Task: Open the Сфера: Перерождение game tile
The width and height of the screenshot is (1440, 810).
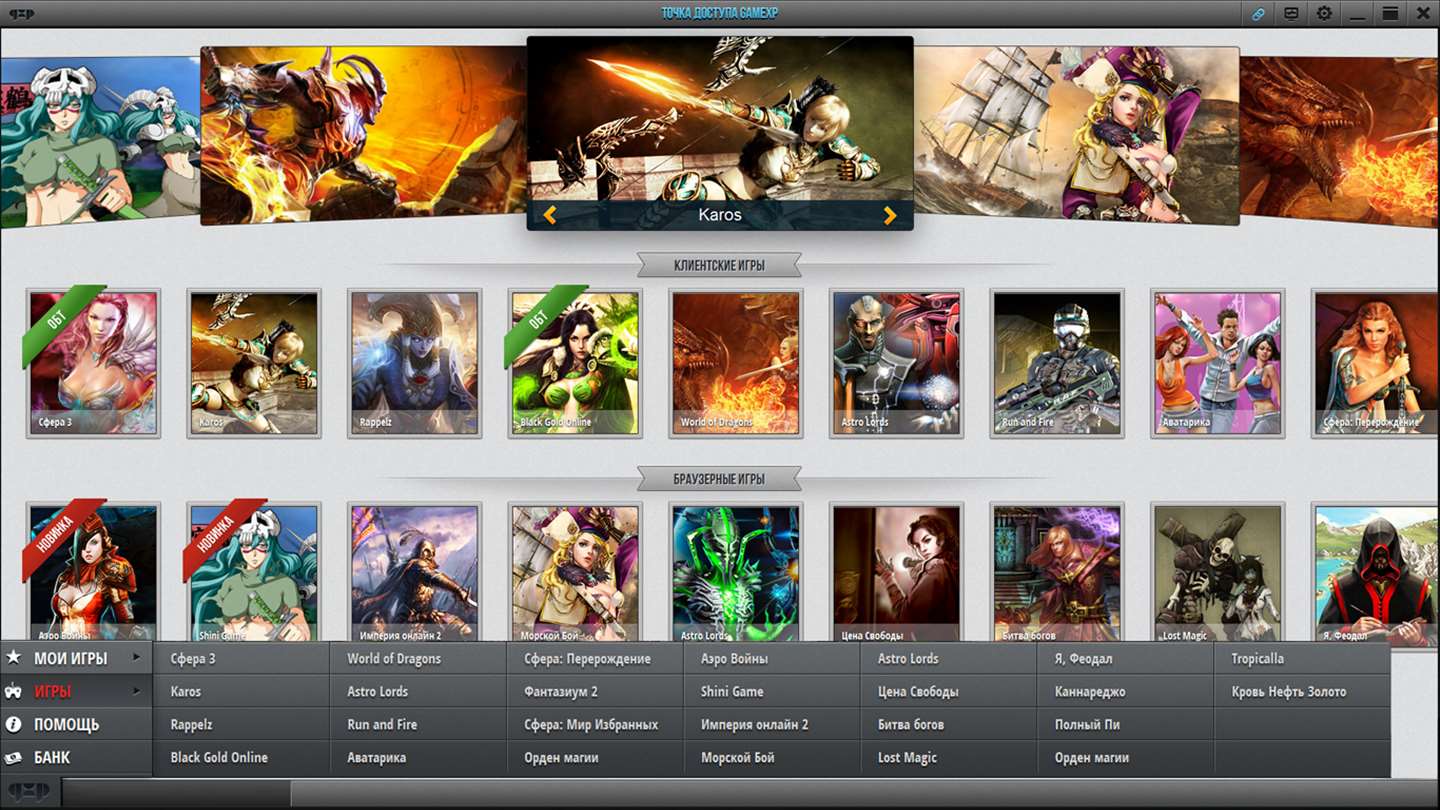Action: click(x=1376, y=363)
